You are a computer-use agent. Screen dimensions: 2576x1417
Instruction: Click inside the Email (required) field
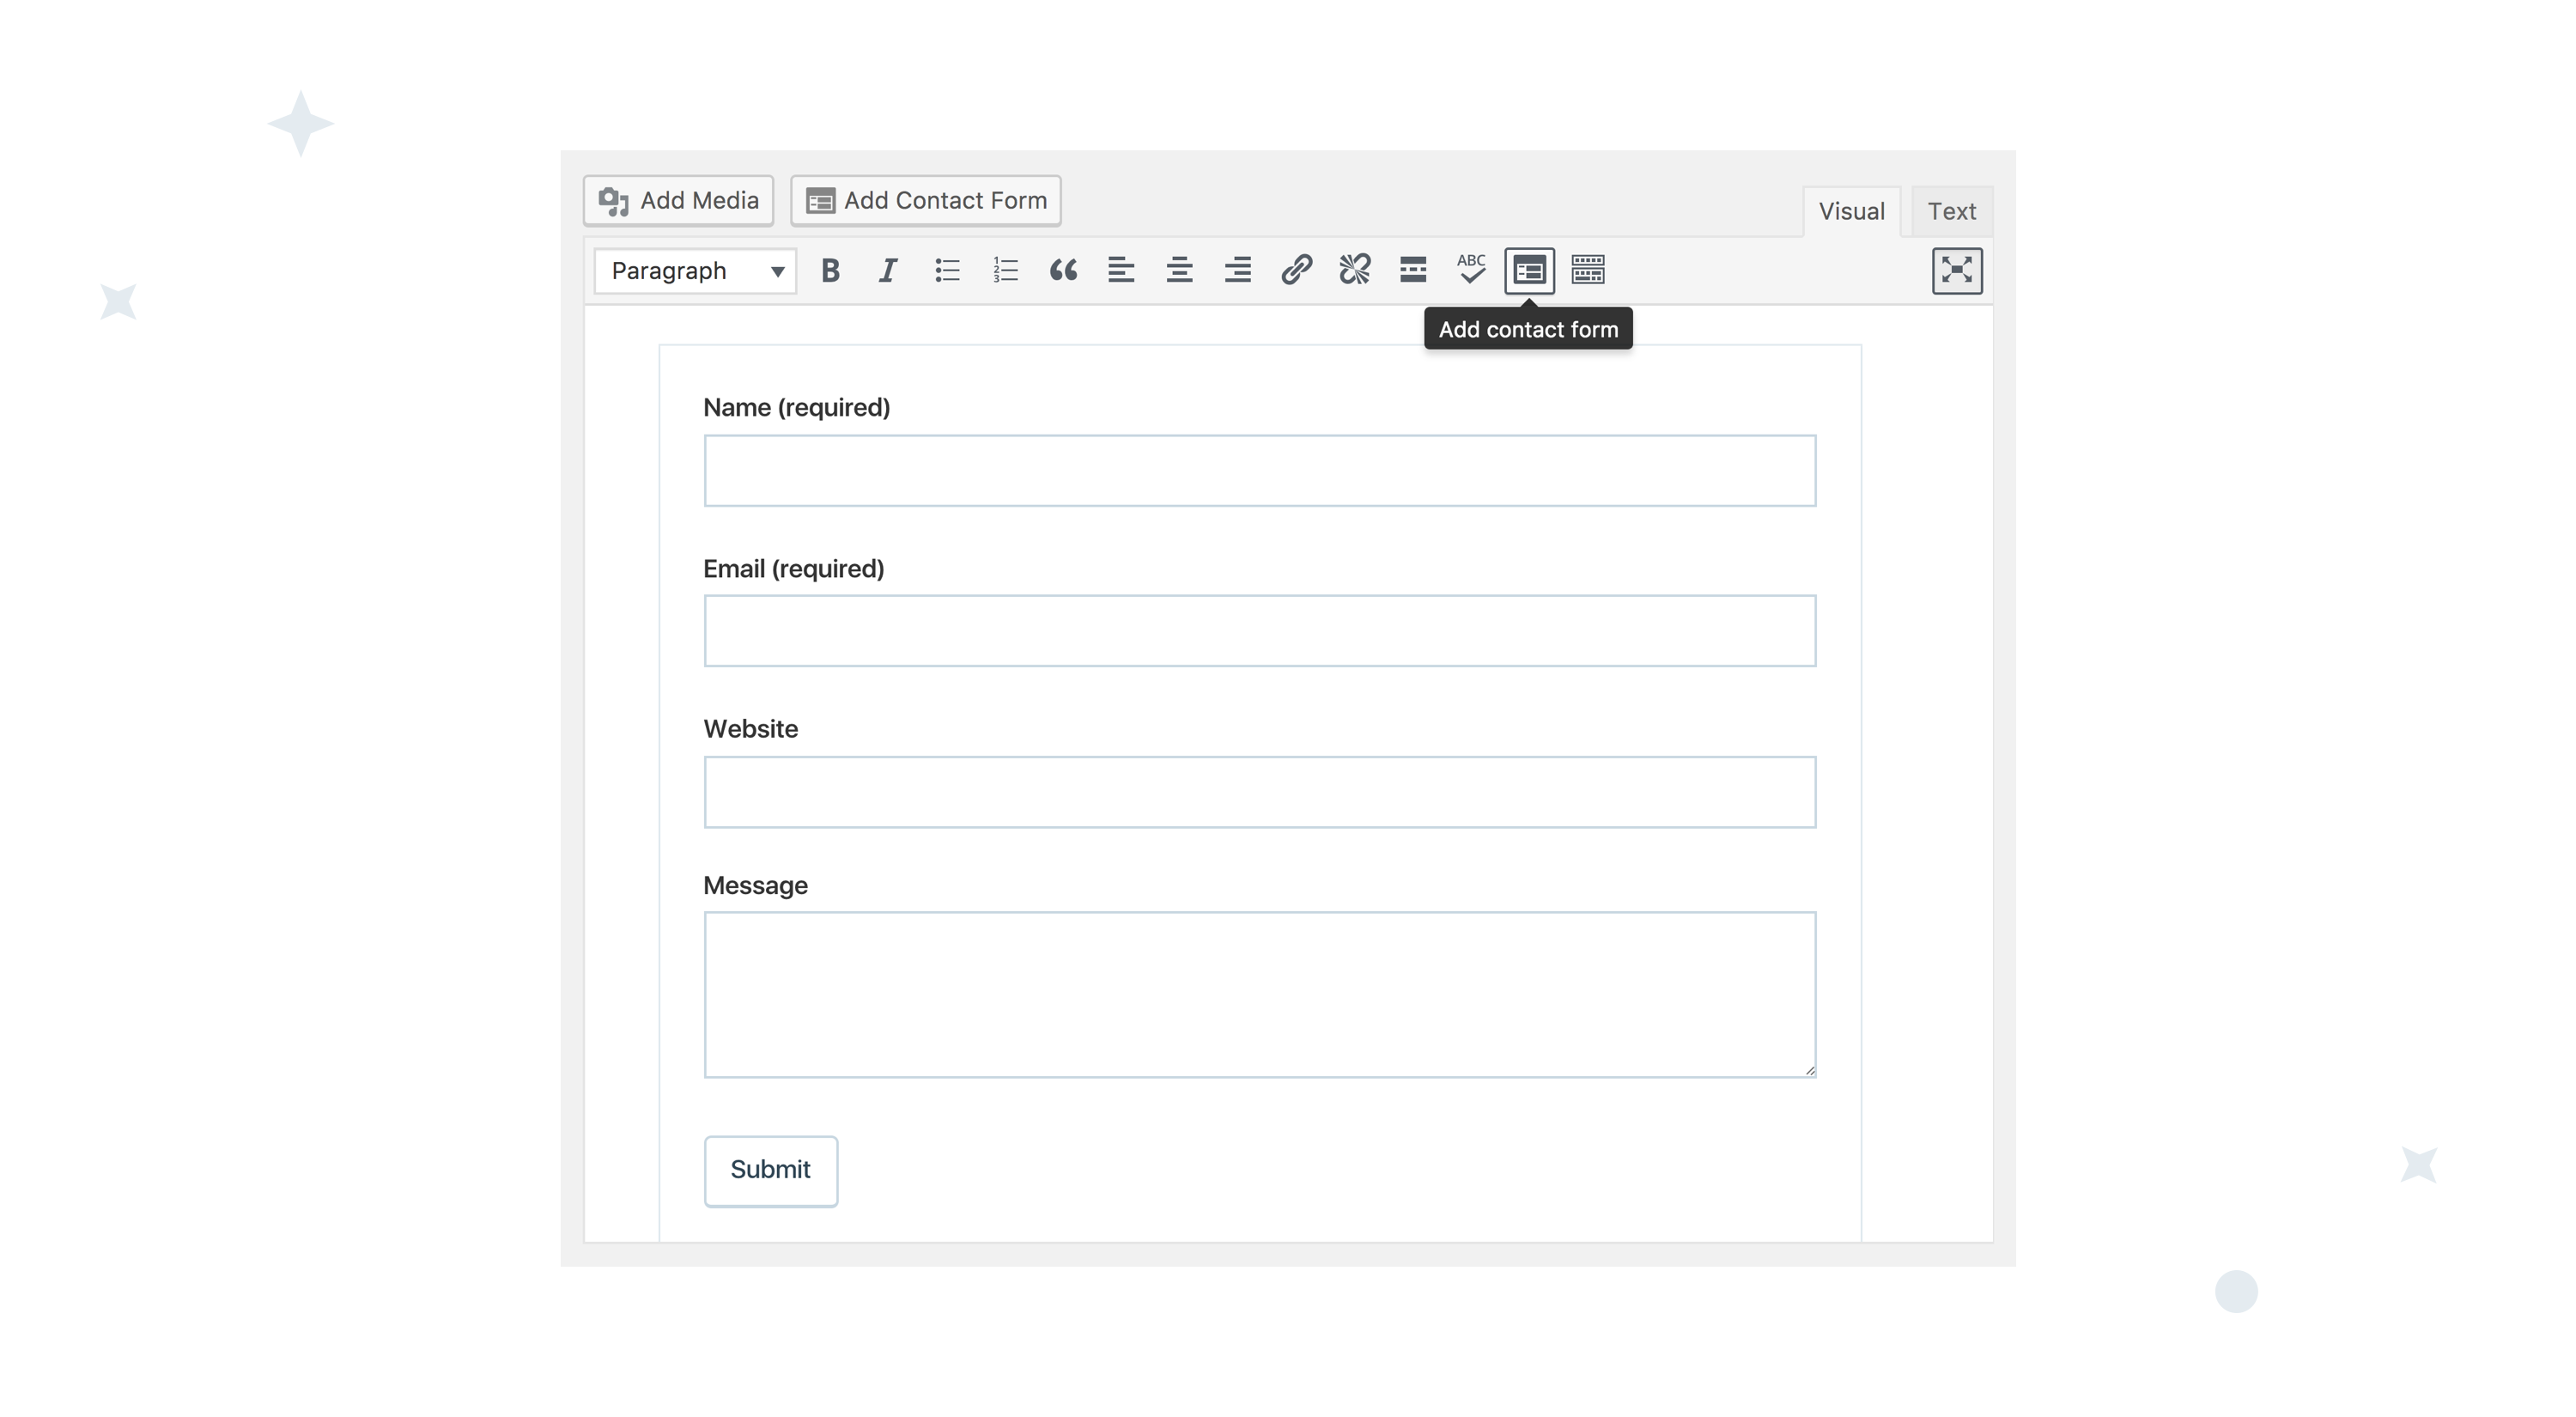(1260, 630)
